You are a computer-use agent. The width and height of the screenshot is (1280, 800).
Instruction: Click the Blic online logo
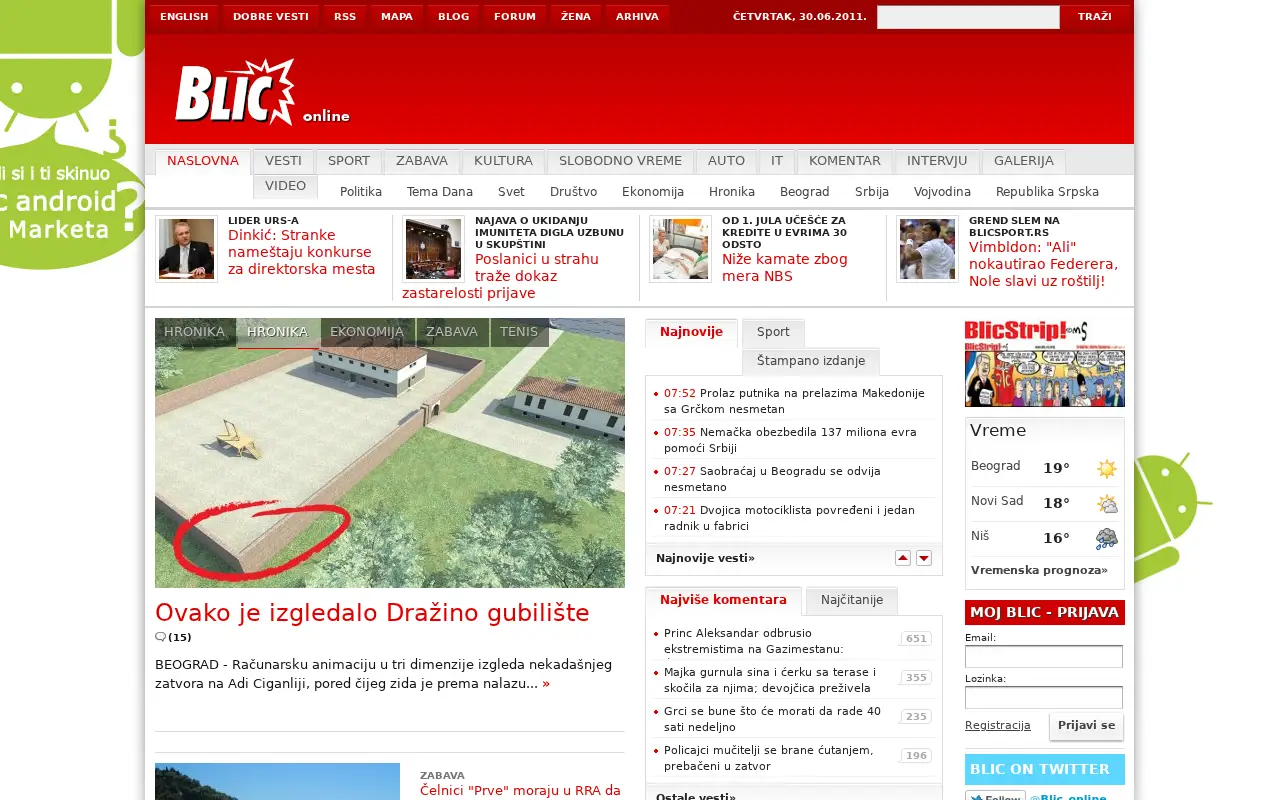(x=262, y=93)
